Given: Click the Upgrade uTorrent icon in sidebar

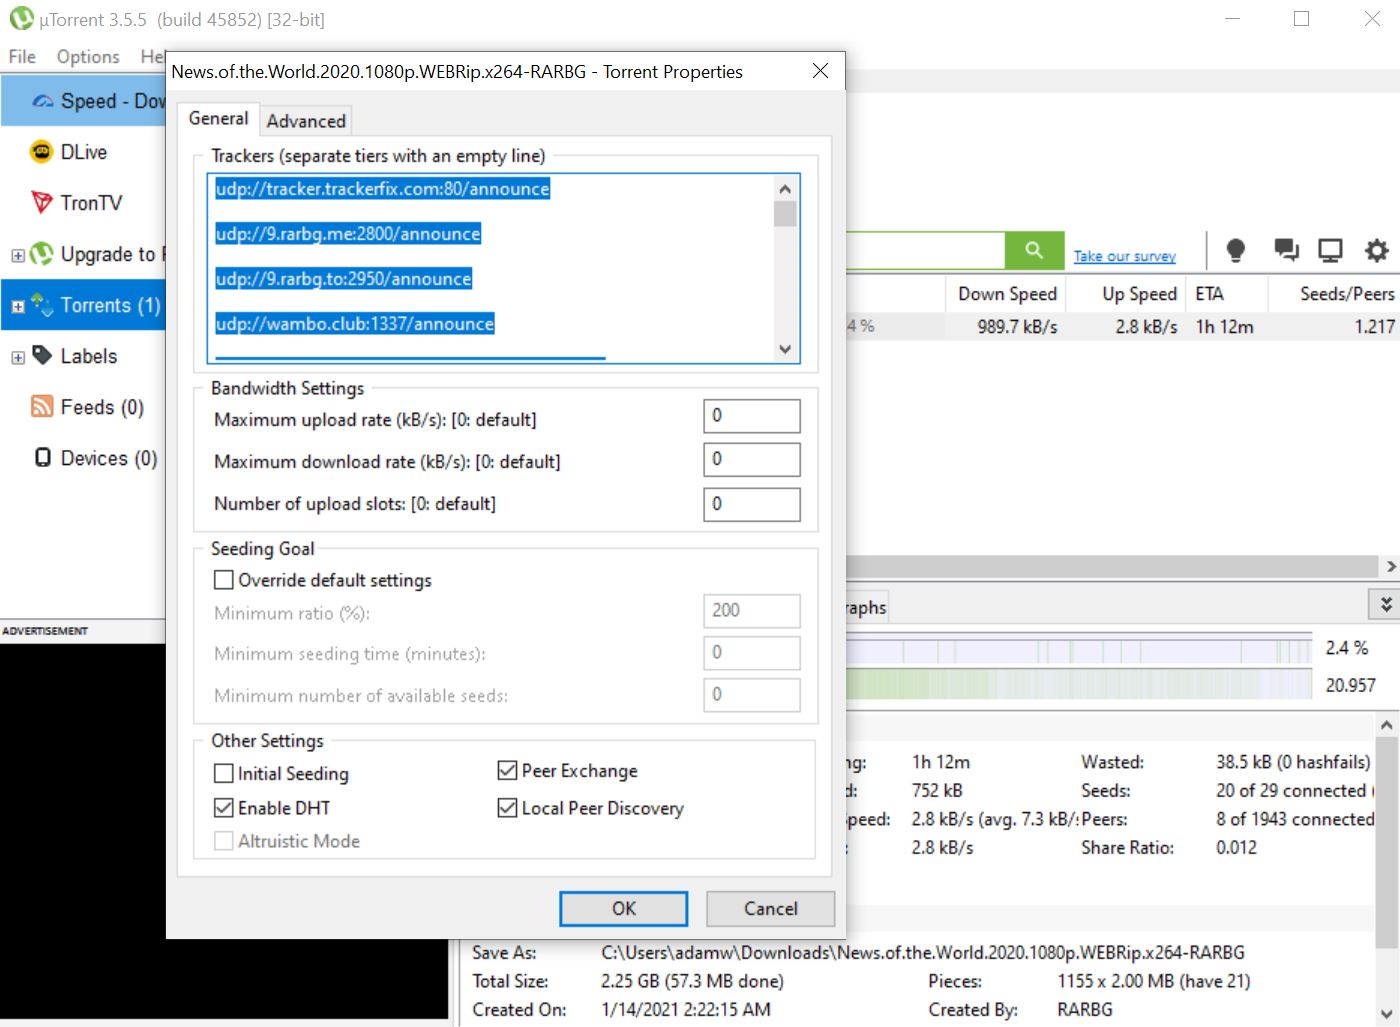Looking at the screenshot, I should pyautogui.click(x=41, y=254).
